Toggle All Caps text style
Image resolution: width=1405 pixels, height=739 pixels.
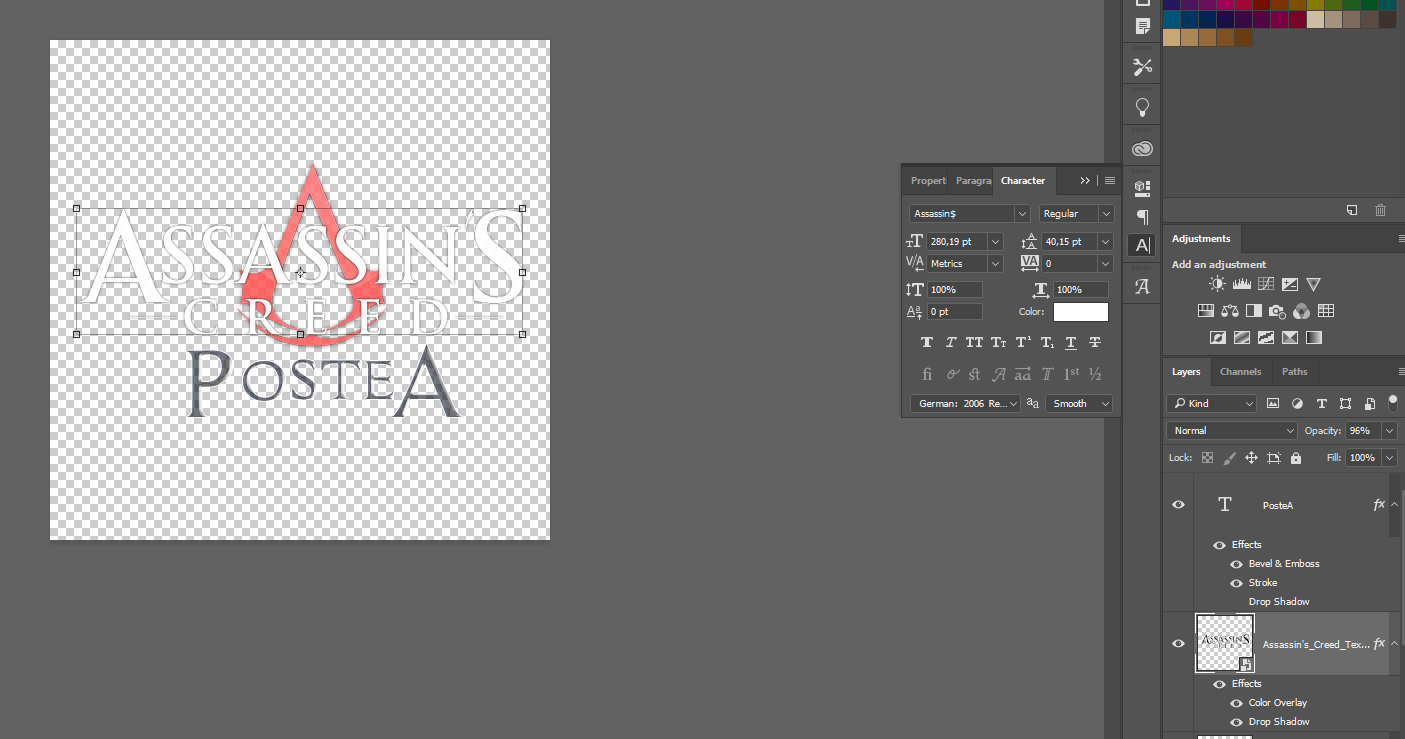point(975,343)
